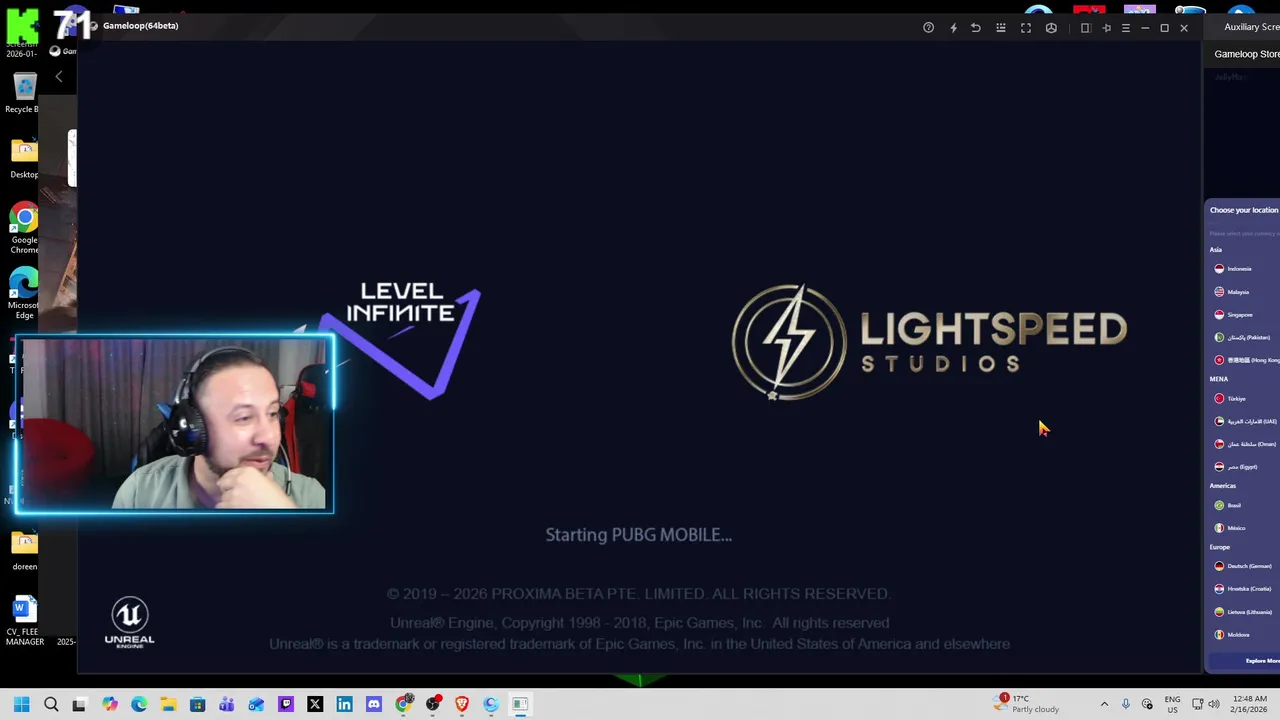Open Google Chrome desktop shortcut
Screen dimensions: 1280x720
point(24,228)
